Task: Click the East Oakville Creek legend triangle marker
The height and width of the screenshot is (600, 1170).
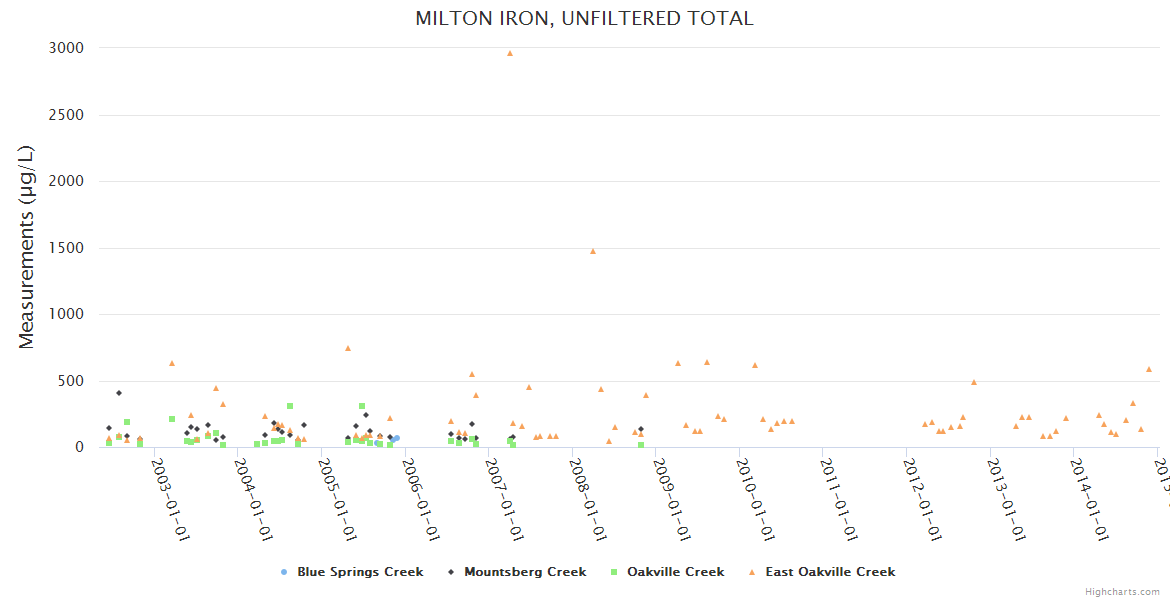Action: coord(752,573)
